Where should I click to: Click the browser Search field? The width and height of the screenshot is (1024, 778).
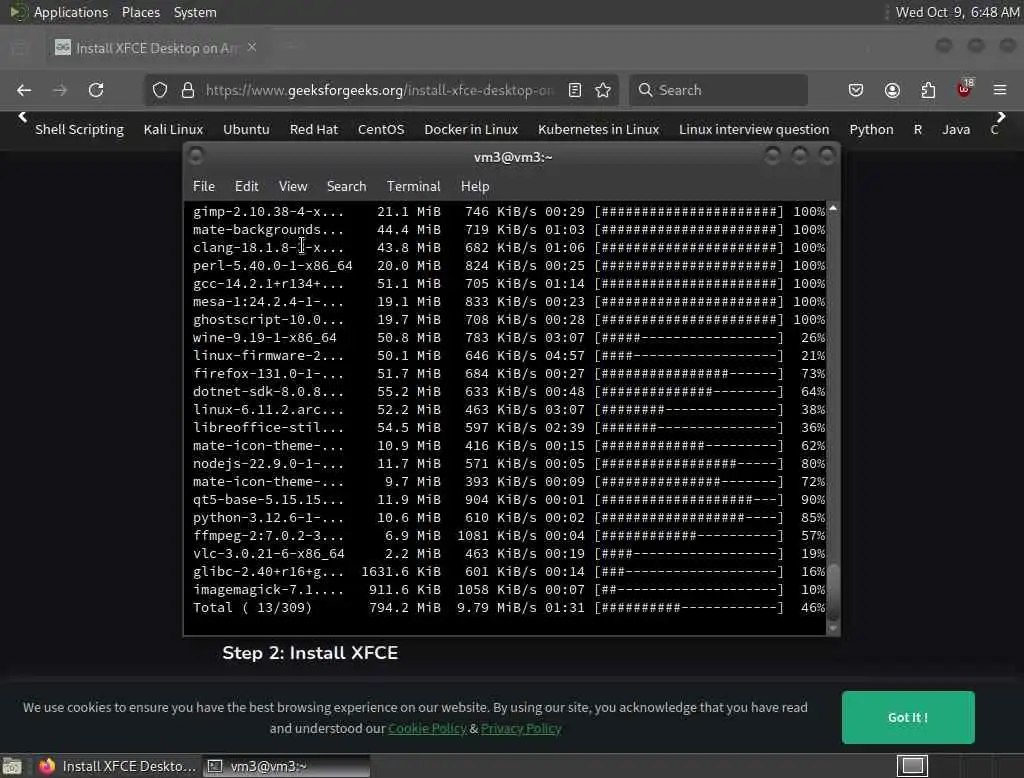click(718, 90)
